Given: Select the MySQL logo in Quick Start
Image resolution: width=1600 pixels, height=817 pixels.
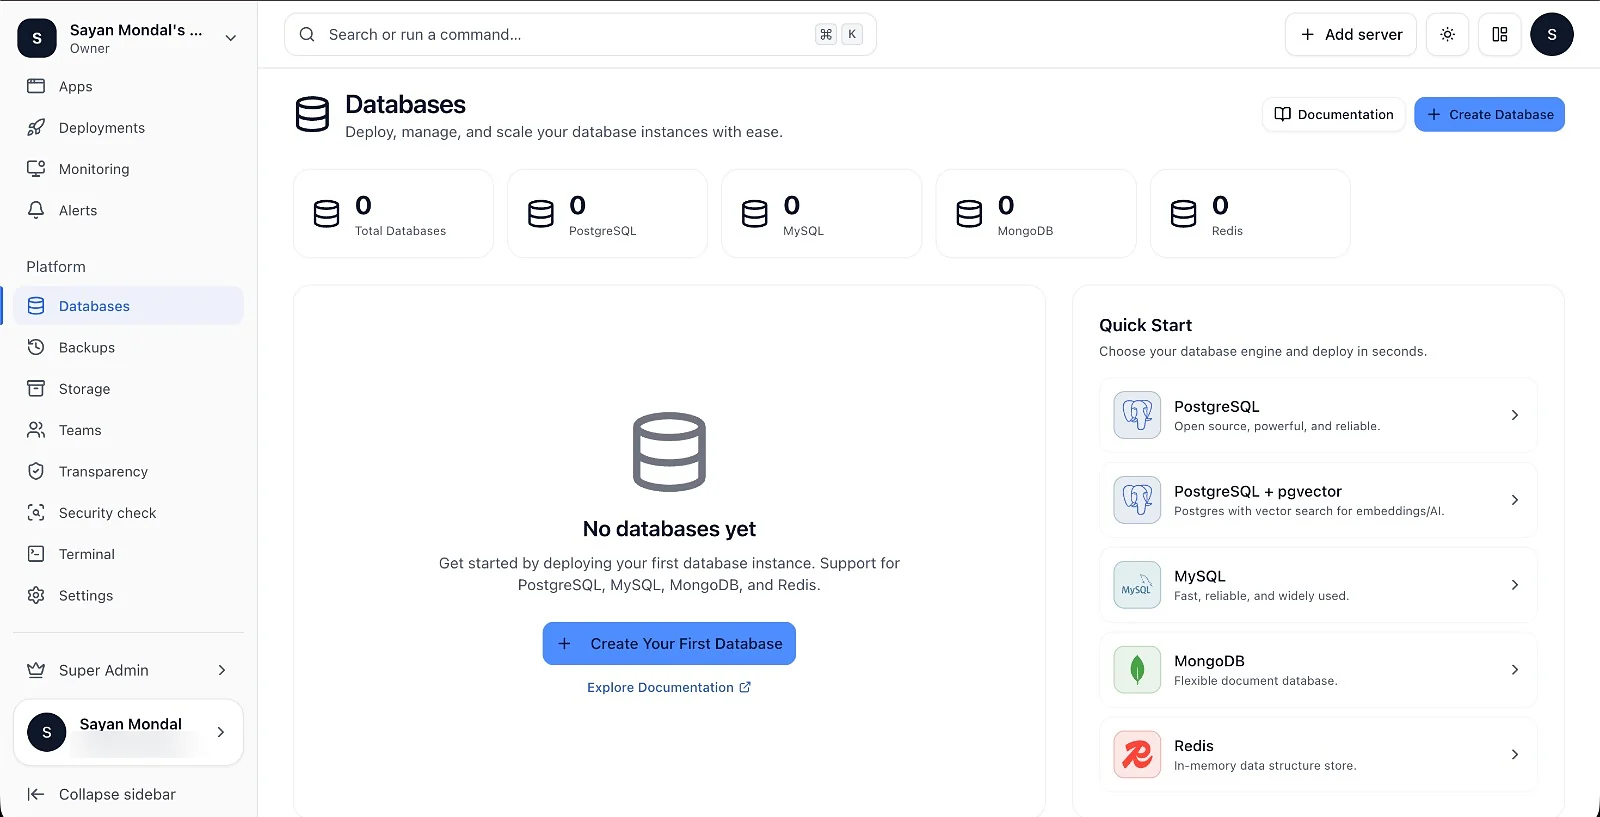Looking at the screenshot, I should click(1137, 585).
